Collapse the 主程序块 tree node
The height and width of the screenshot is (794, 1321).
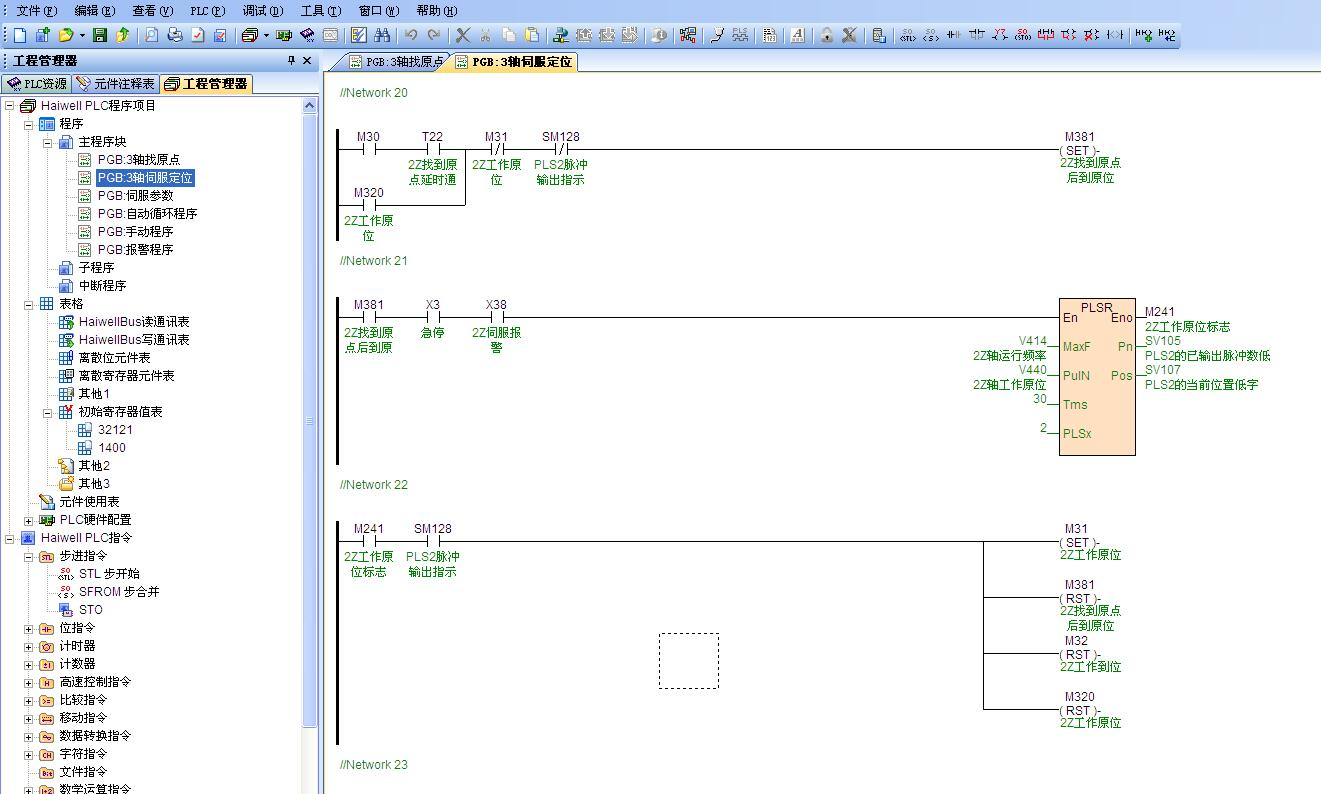tap(48, 142)
